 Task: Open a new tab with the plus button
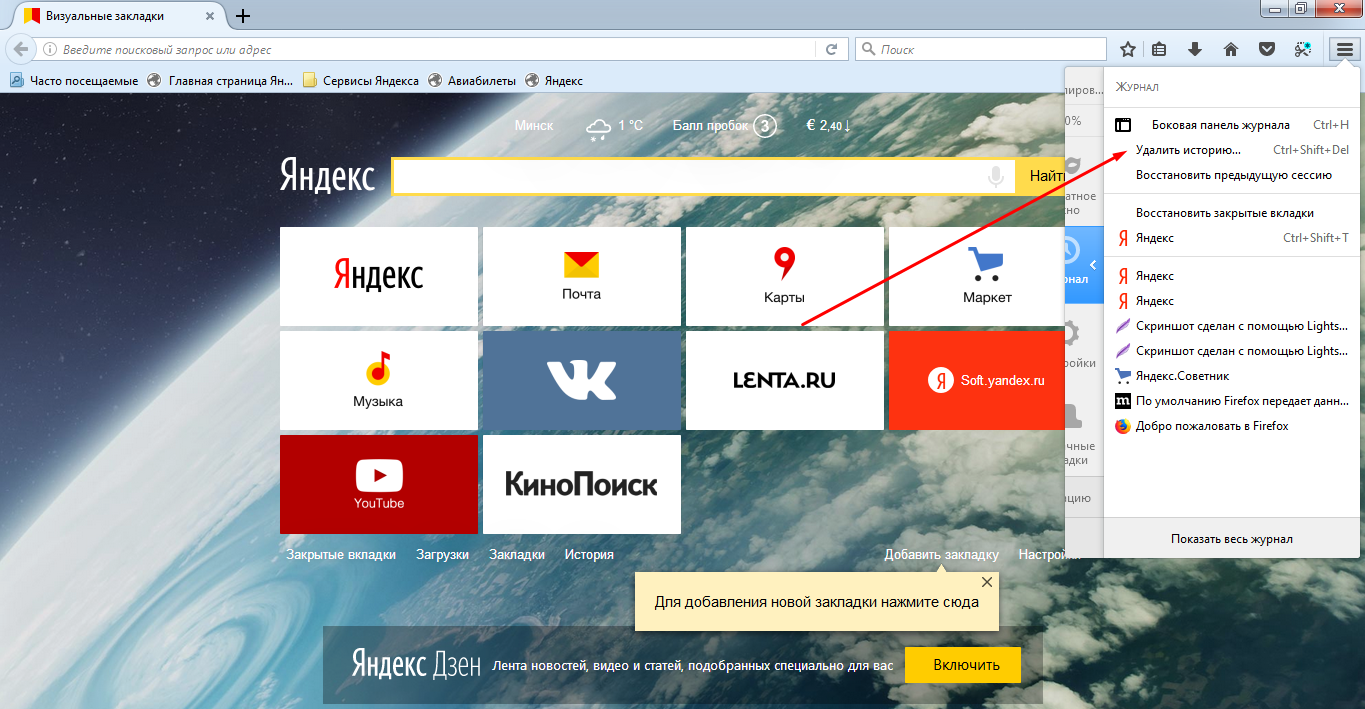[x=243, y=16]
